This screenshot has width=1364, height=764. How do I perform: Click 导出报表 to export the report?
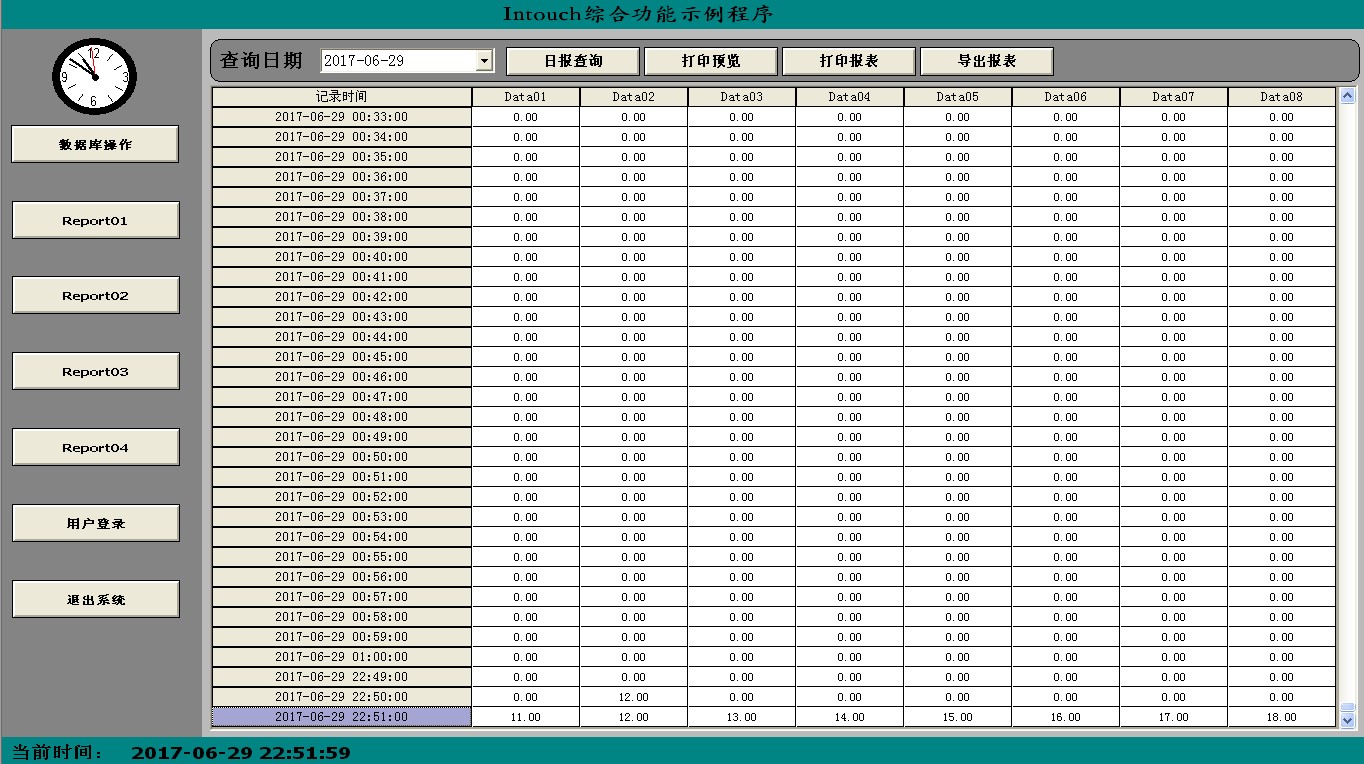(x=987, y=60)
